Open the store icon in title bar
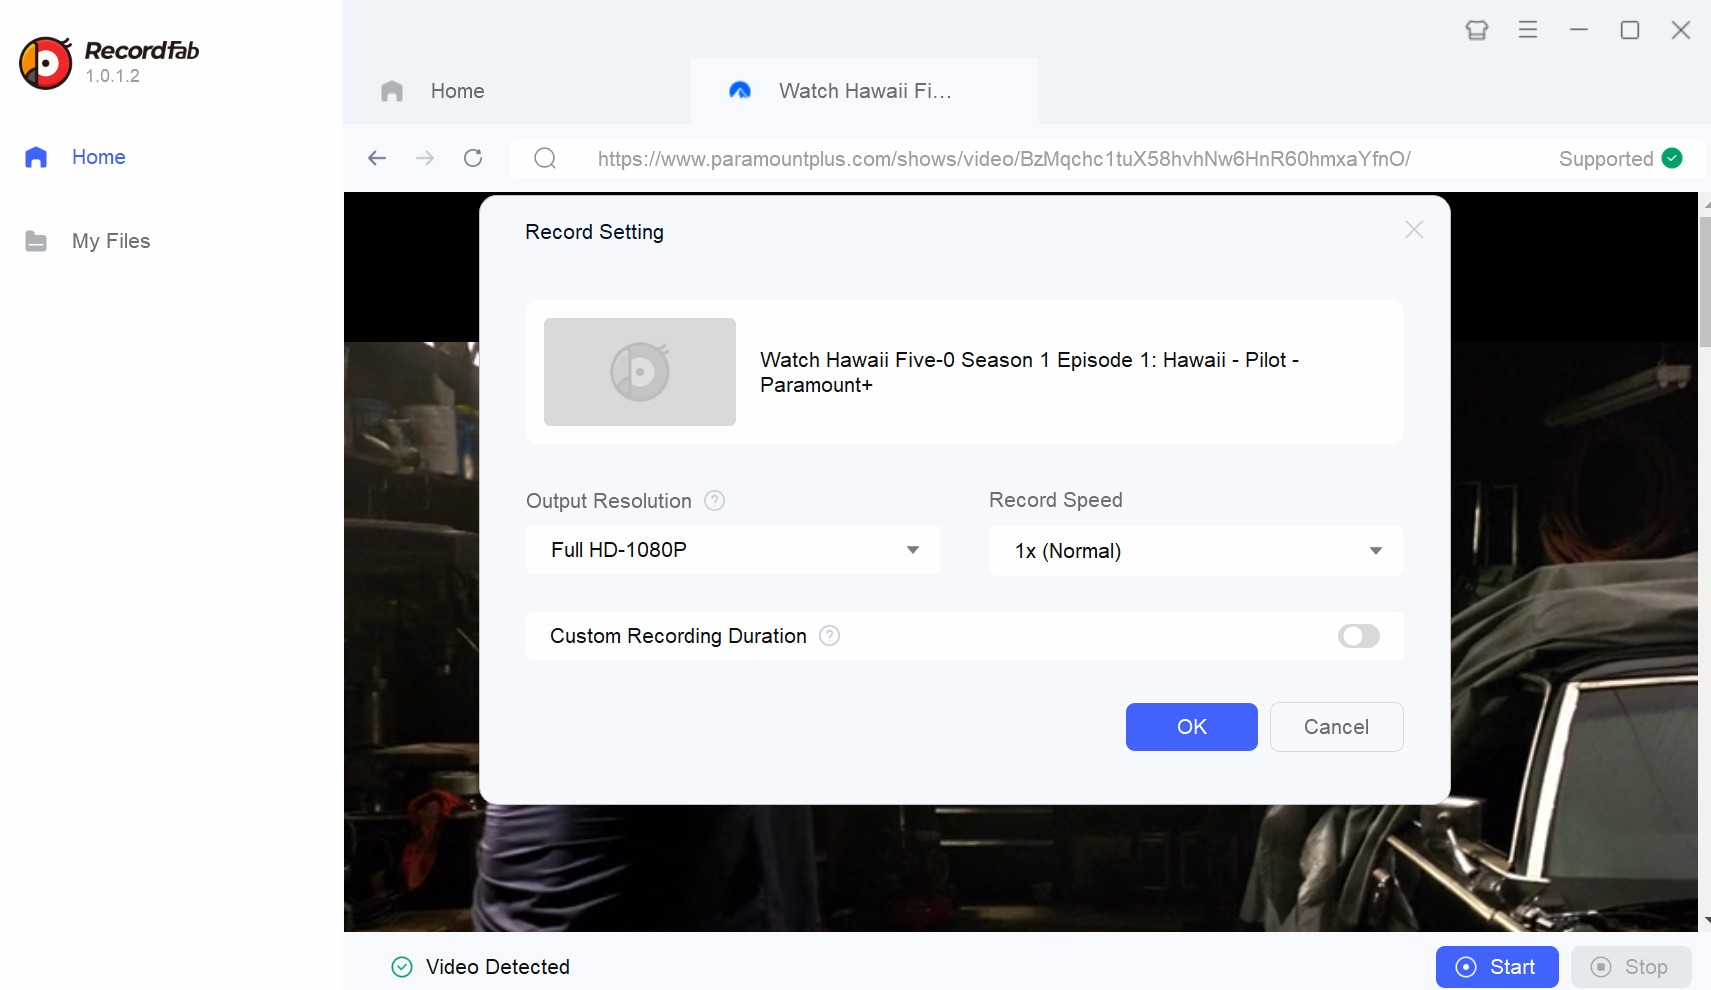1711x990 pixels. click(1477, 30)
